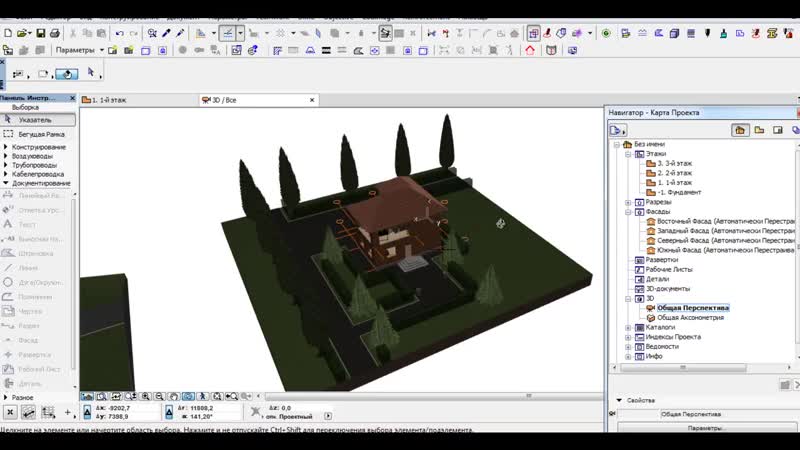Expand the Конструирование tool group
The width and height of the screenshot is (800, 450).
pos(6,147)
